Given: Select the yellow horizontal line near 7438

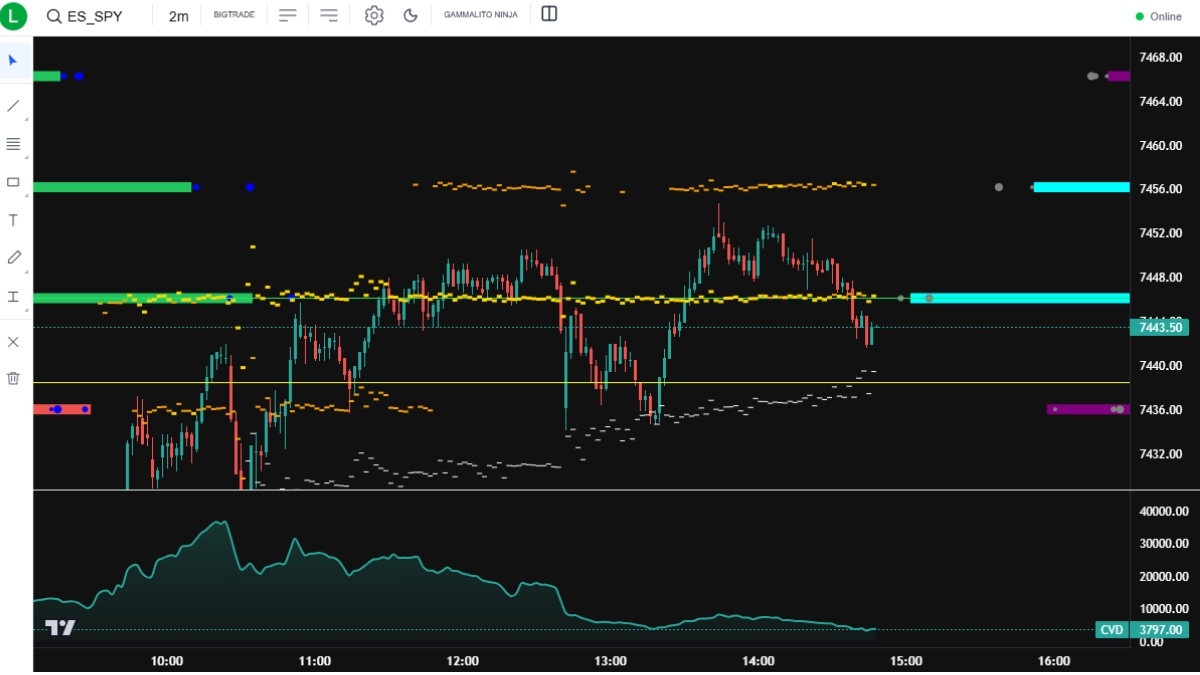Looking at the screenshot, I should pos(581,383).
